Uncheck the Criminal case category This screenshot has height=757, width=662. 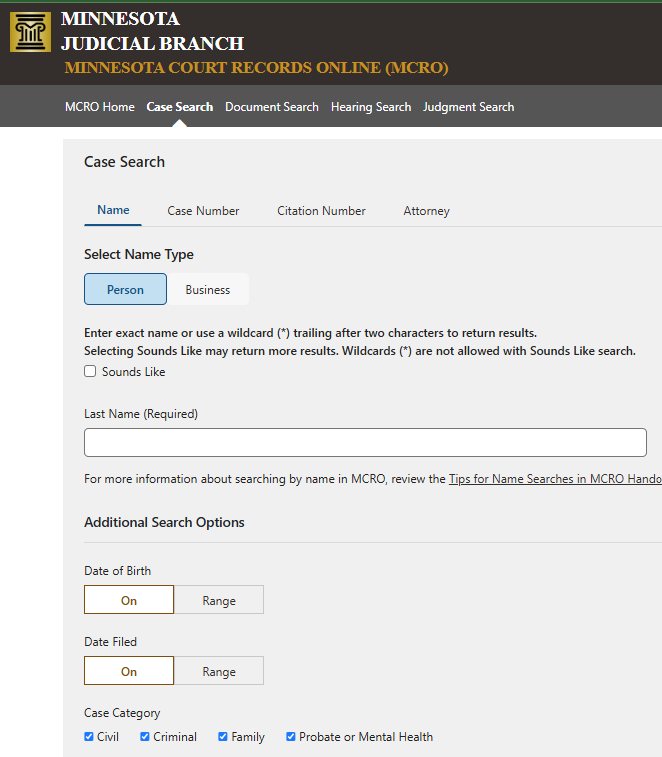tap(145, 737)
